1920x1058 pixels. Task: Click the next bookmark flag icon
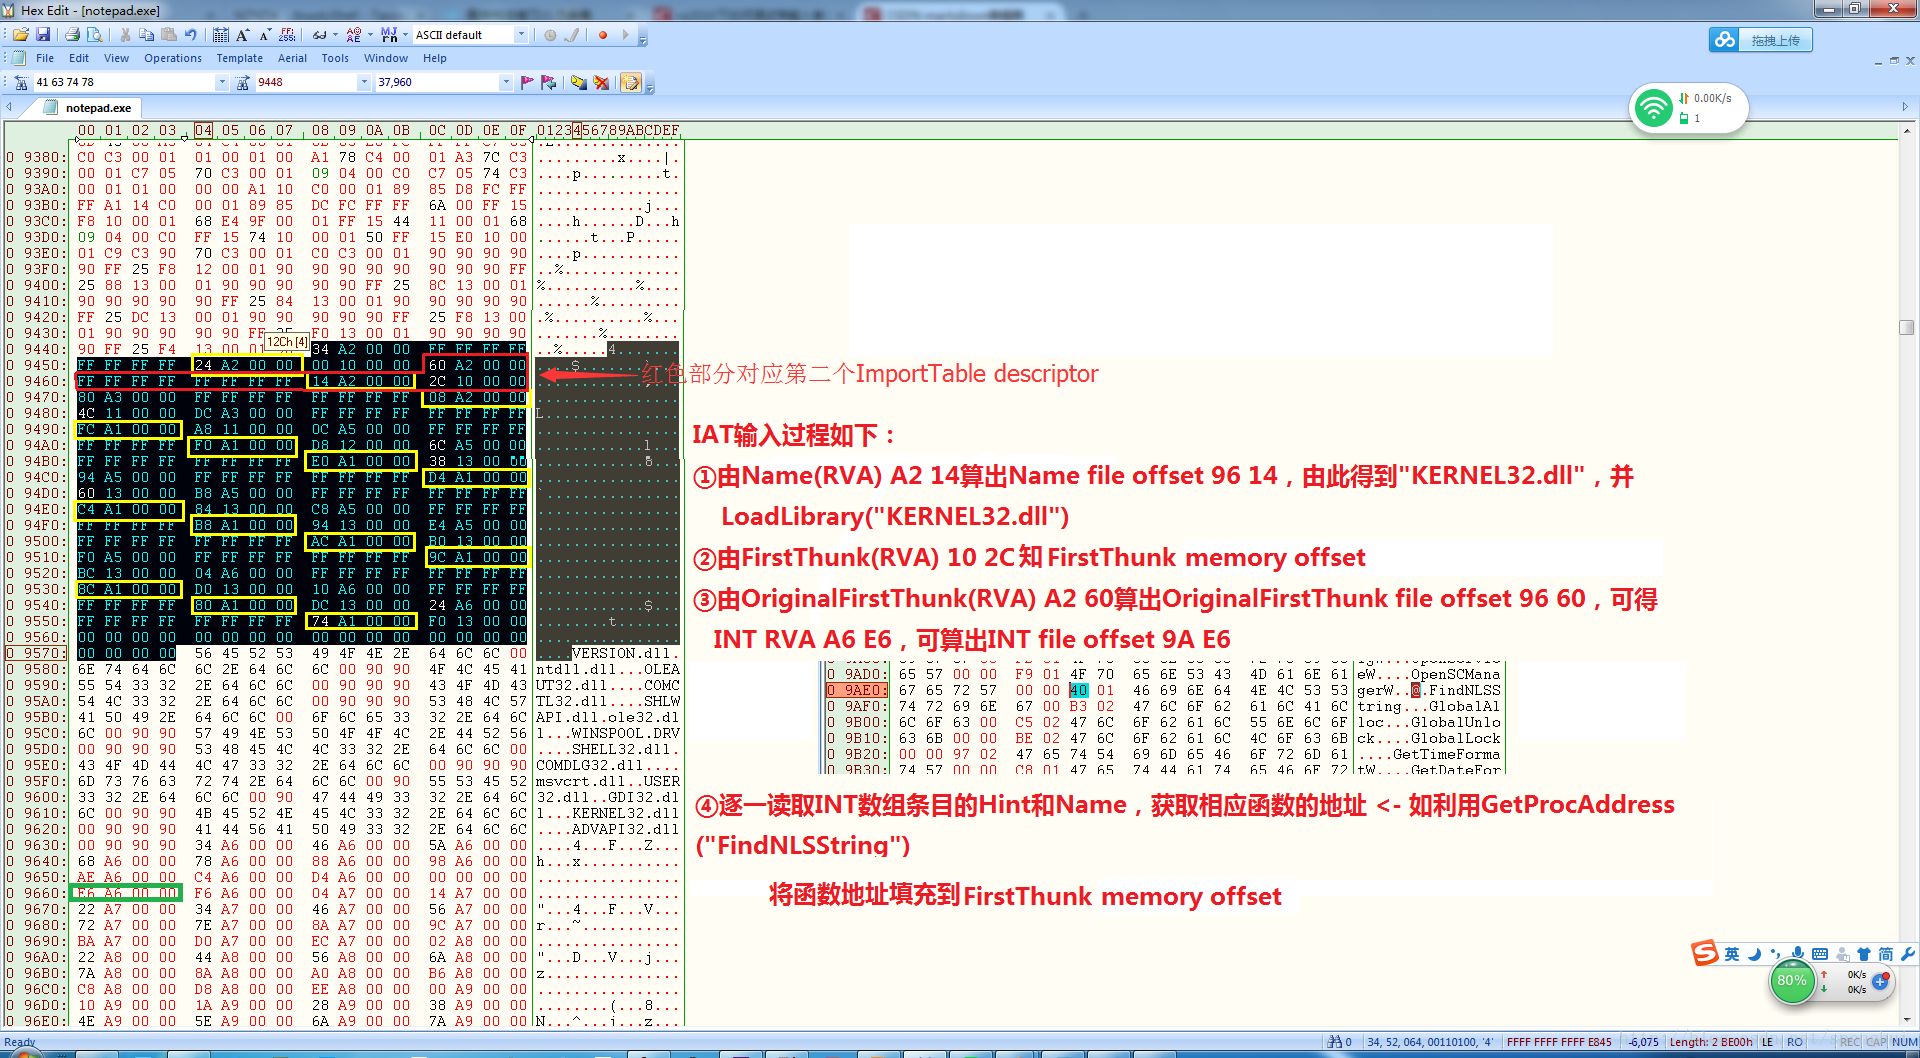coord(549,82)
